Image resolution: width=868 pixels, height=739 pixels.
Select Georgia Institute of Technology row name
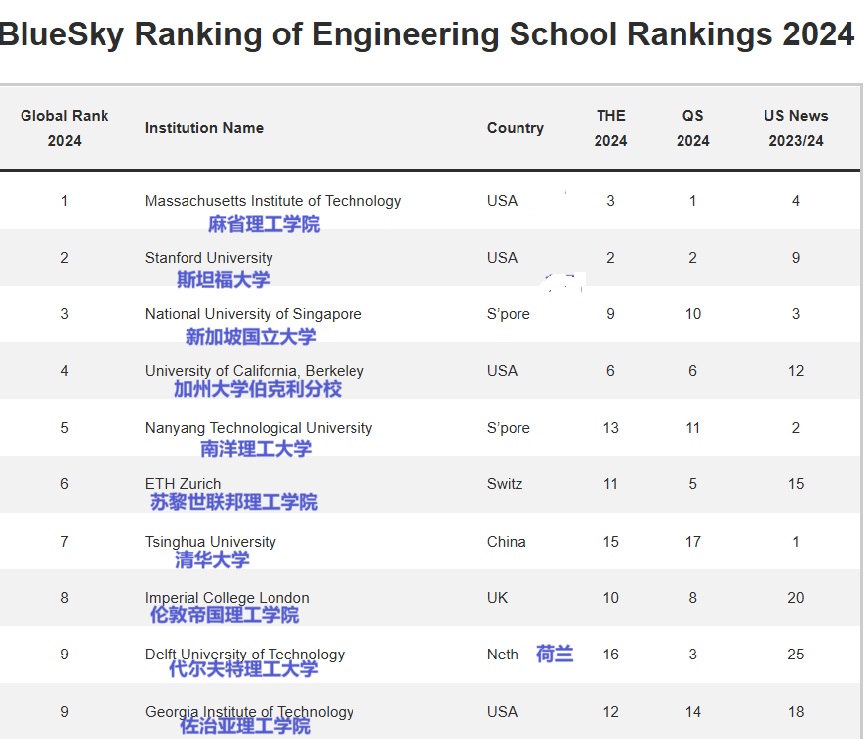(x=249, y=712)
